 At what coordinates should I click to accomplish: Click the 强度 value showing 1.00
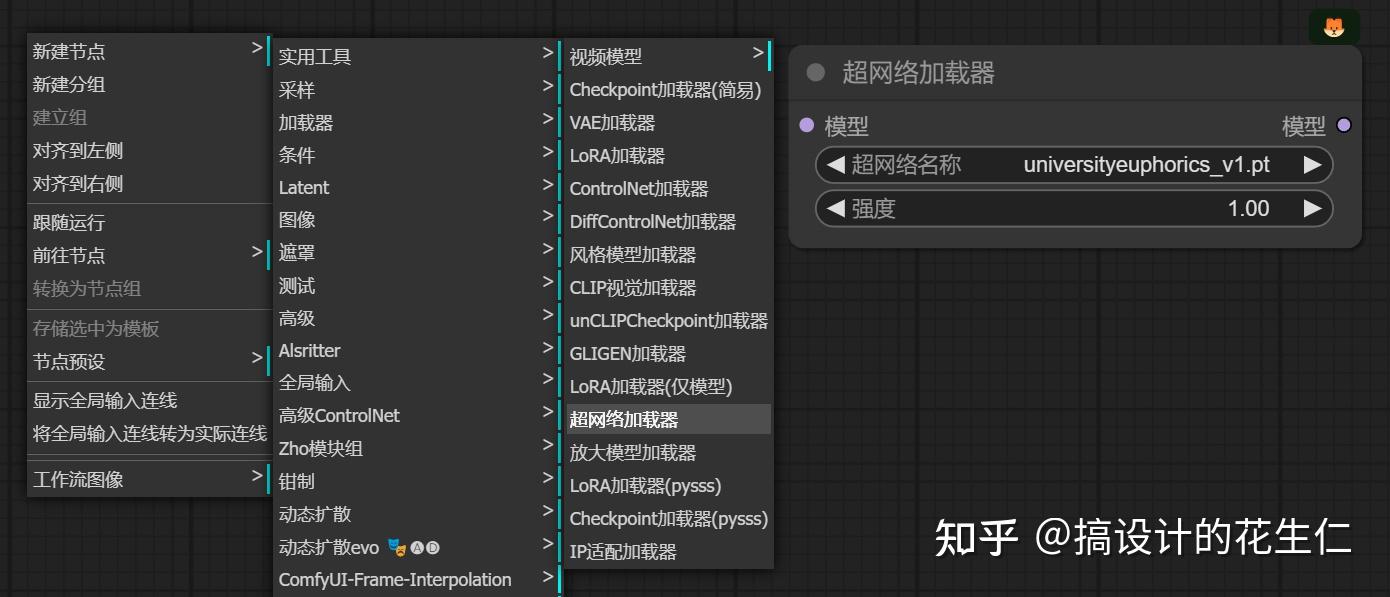tap(1249, 208)
